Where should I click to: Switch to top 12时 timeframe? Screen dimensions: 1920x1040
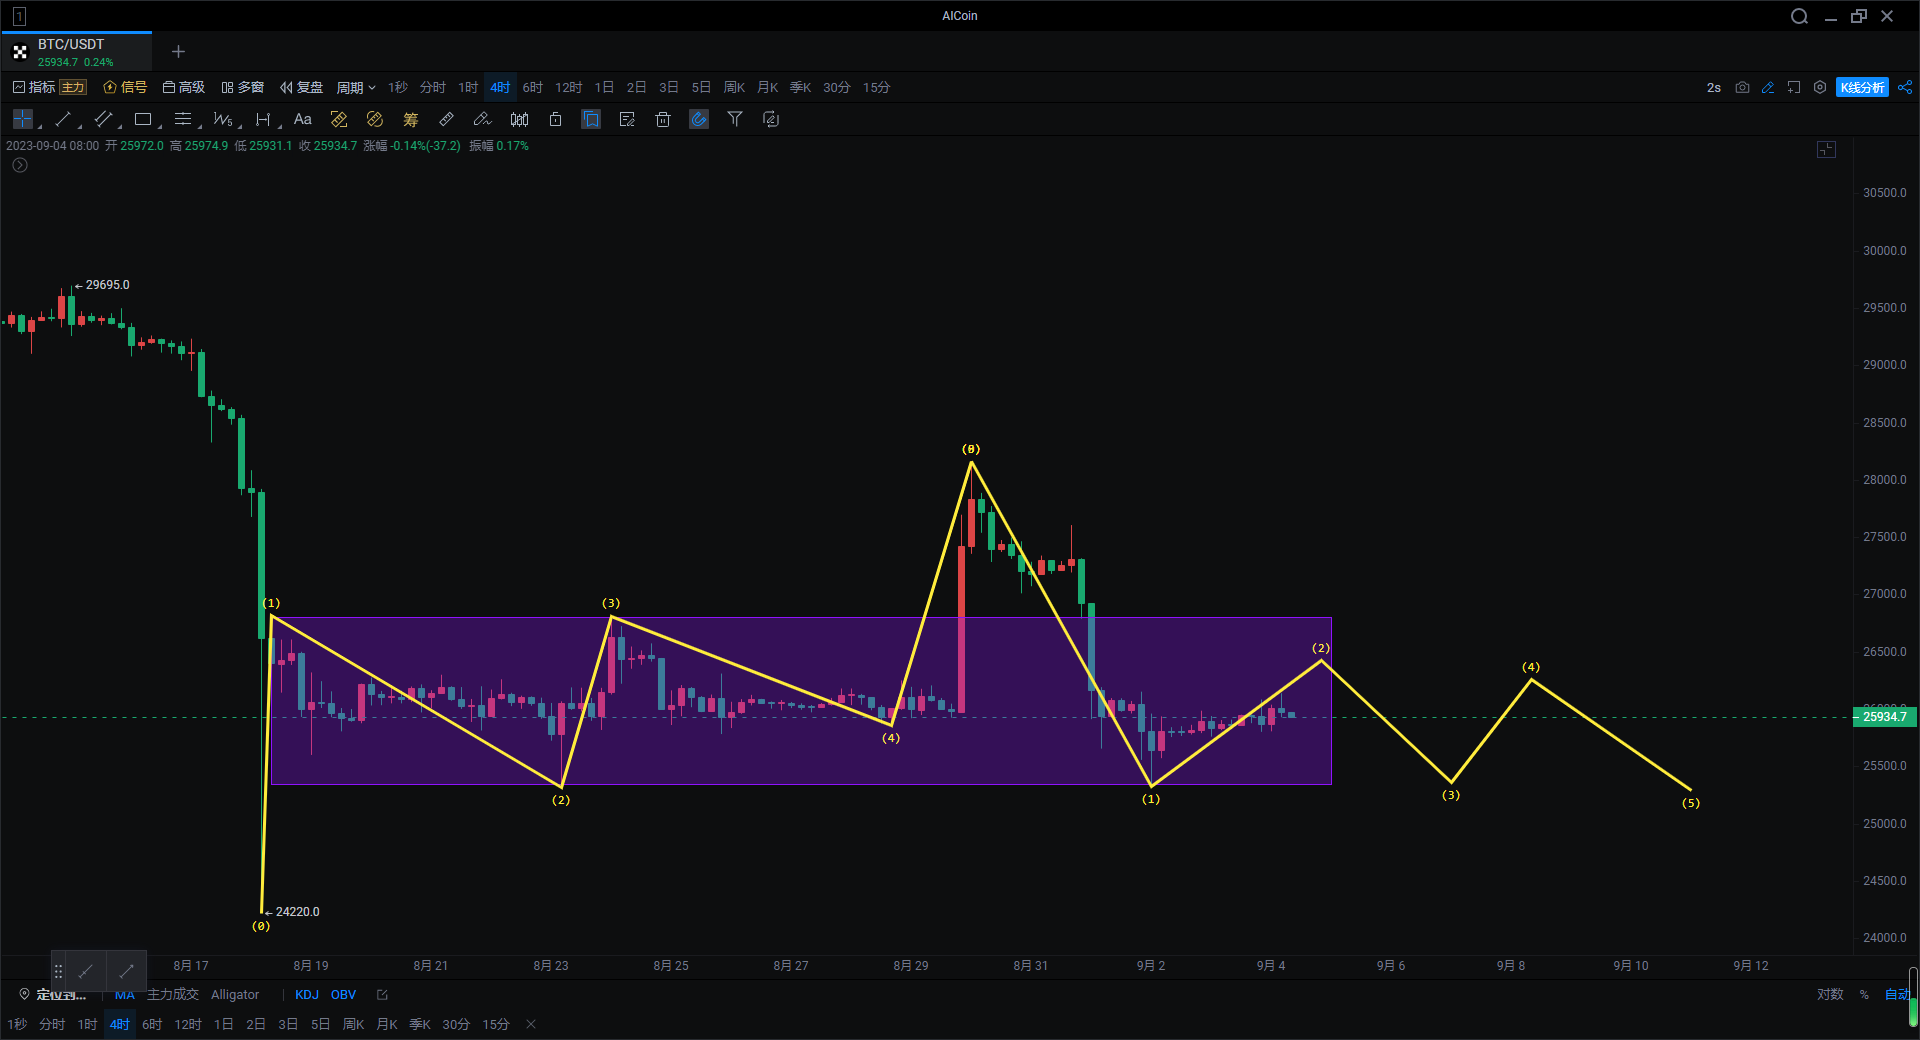569,88
